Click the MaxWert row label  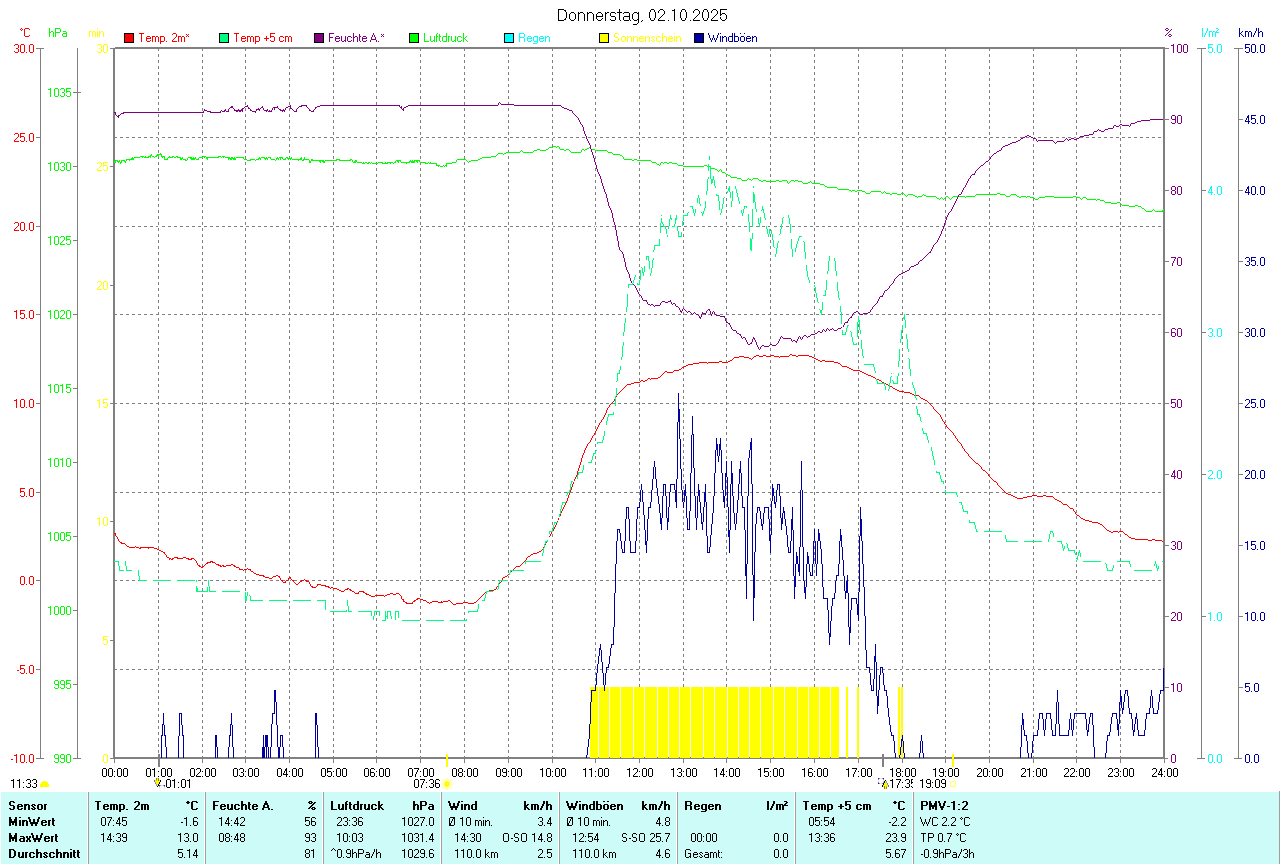point(32,837)
